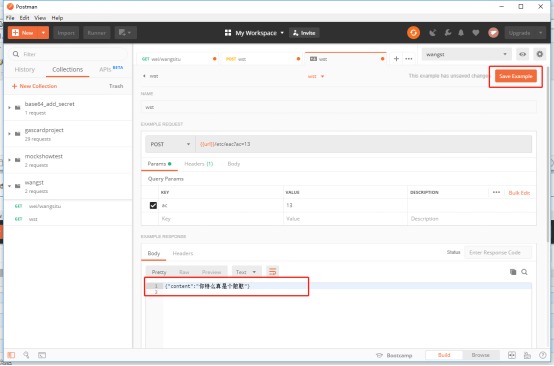The image size is (554, 366).
Task: Expand the mockshowtest collection
Action: pos(10,160)
